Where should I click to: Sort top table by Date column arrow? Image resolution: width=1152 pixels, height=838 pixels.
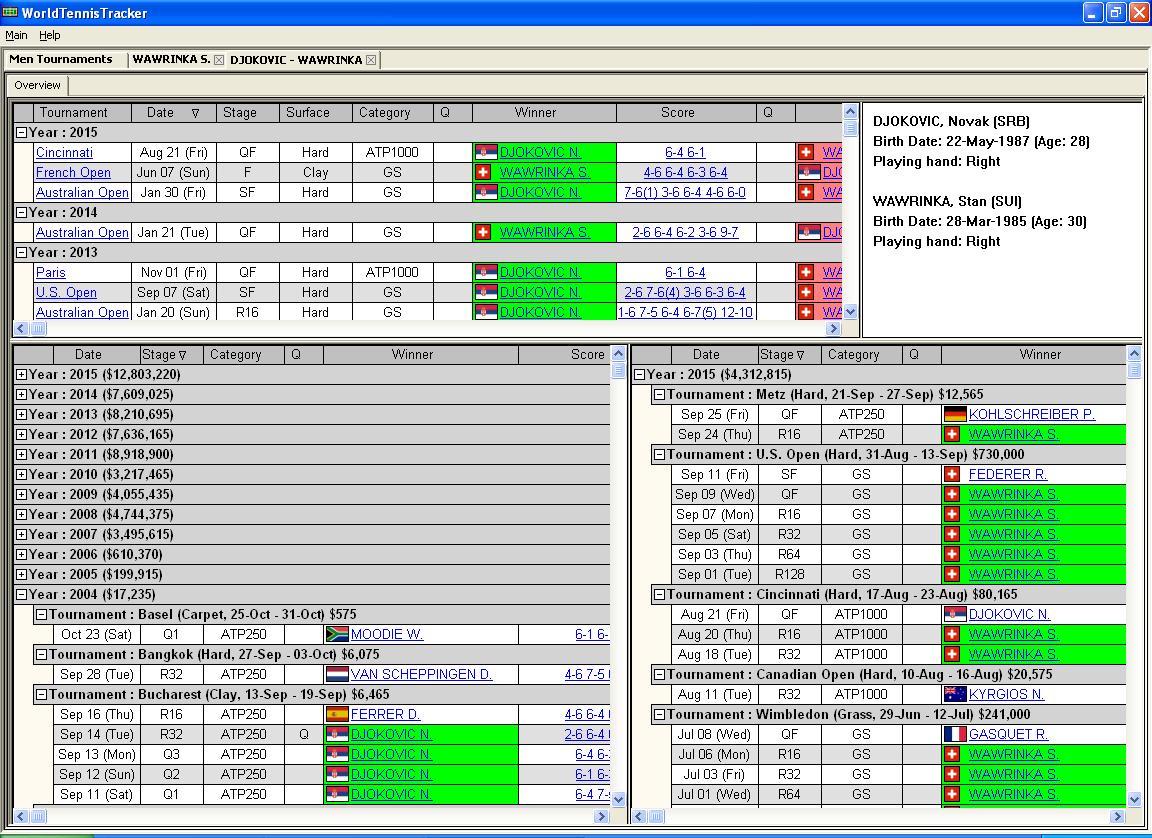point(195,113)
